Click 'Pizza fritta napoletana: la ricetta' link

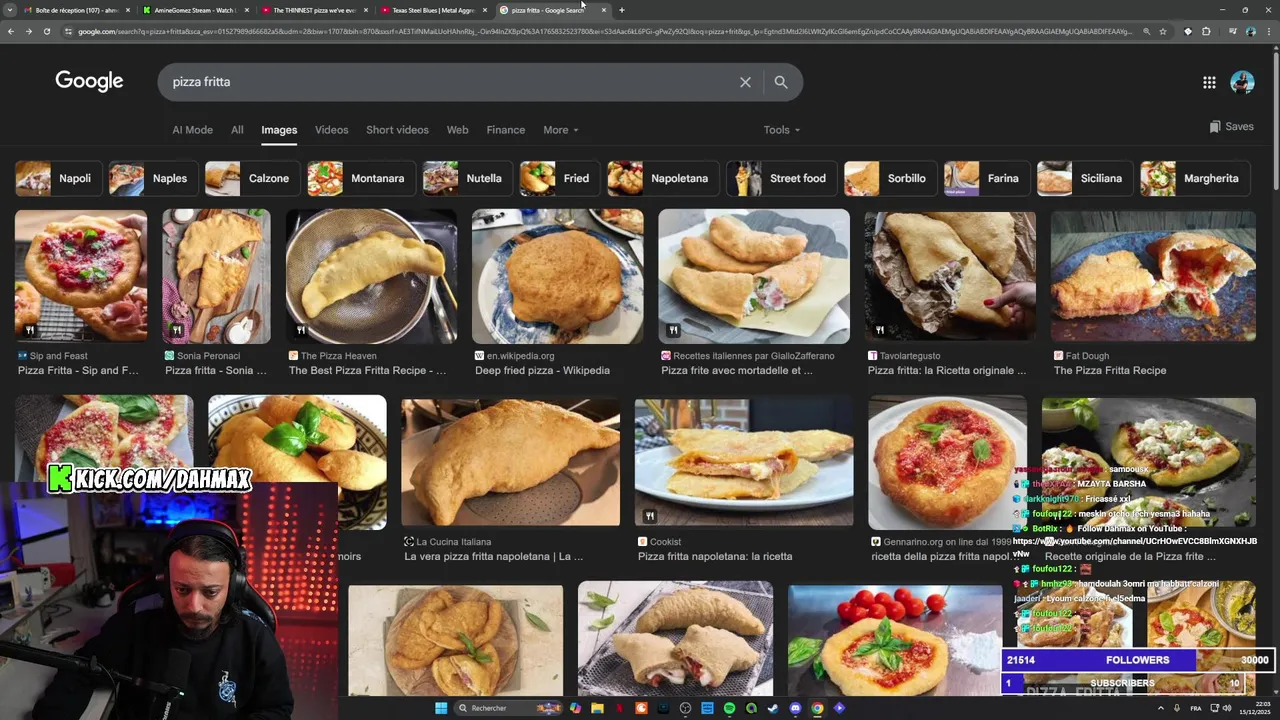(715, 556)
